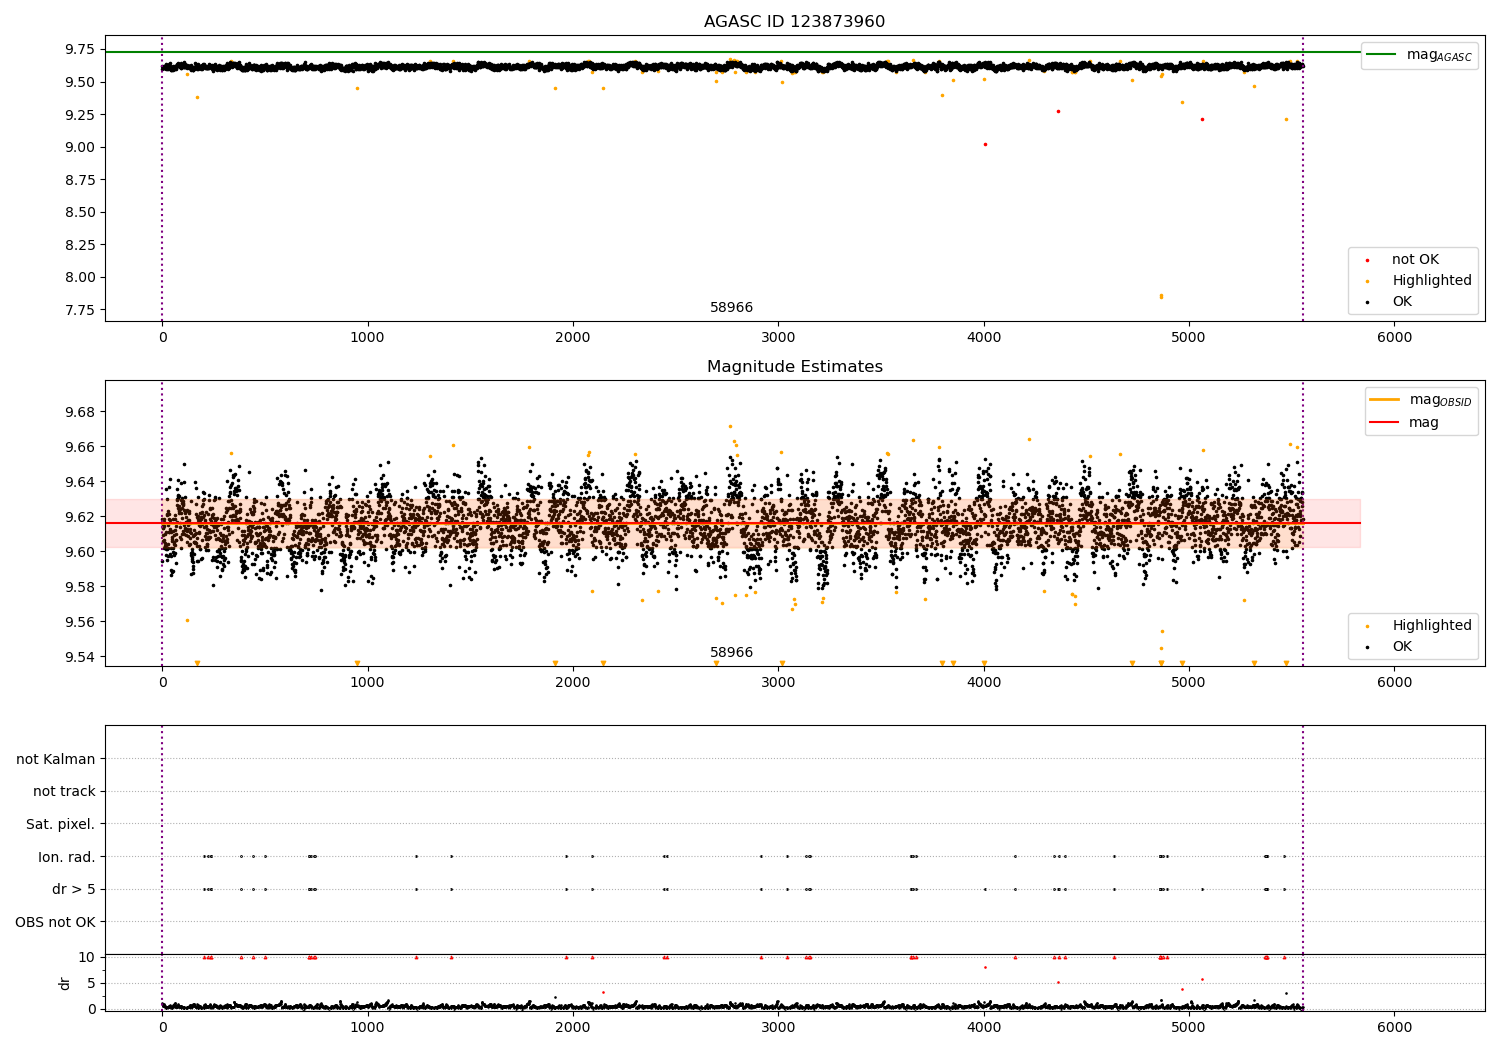This screenshot has height=1050, width=1500.
Task: Click the 6000 x-tick under the top plot
Action: (x=1394, y=338)
